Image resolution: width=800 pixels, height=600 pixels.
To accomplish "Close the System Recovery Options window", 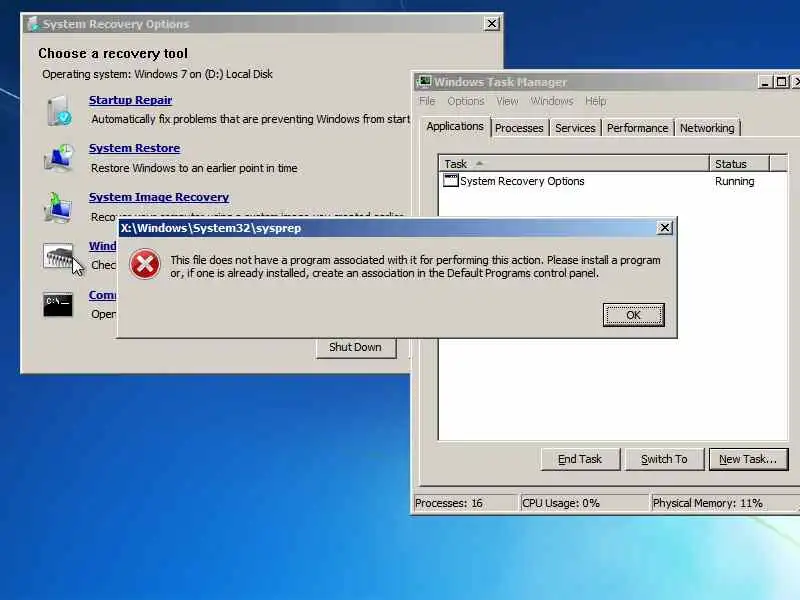I will click(x=491, y=23).
